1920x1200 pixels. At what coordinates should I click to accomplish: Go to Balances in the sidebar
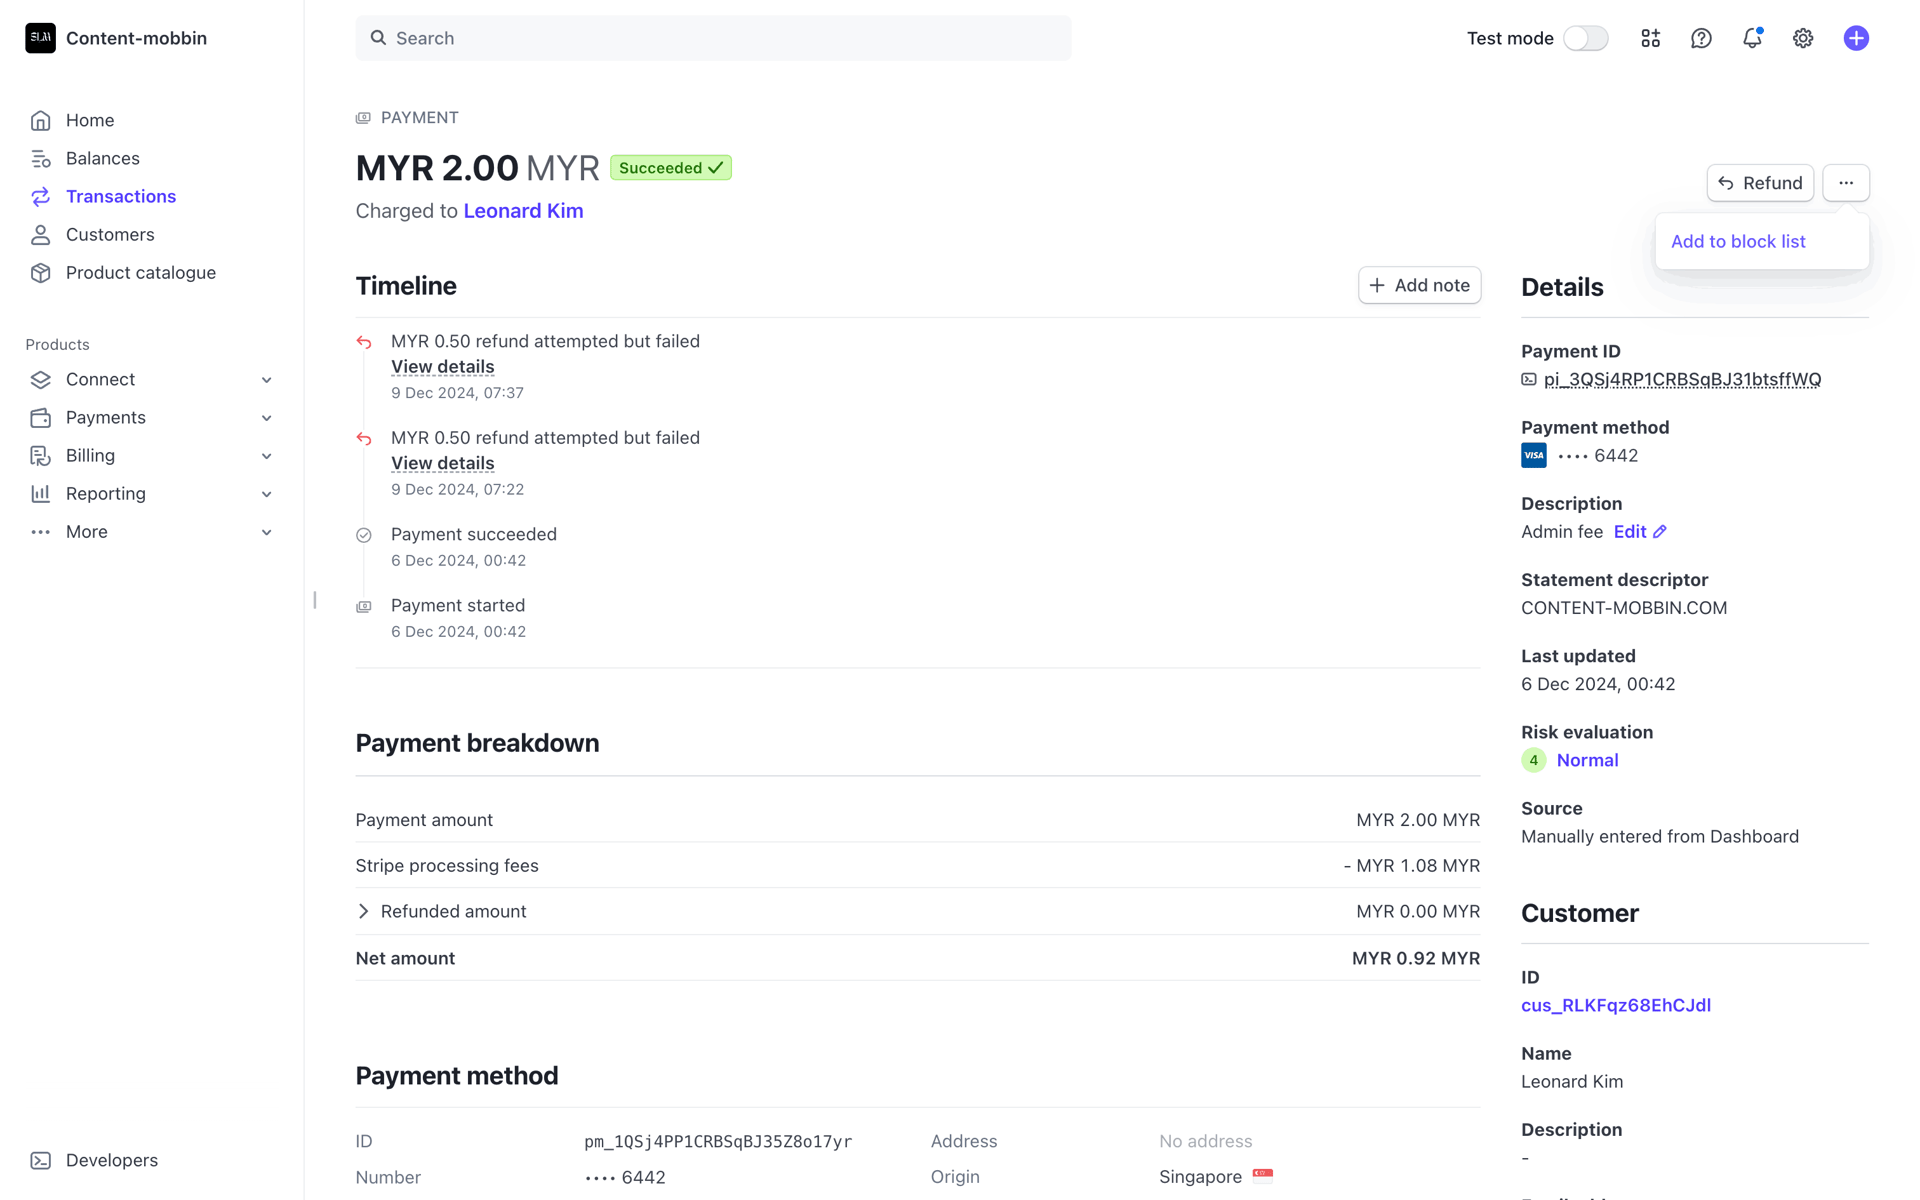(102, 158)
